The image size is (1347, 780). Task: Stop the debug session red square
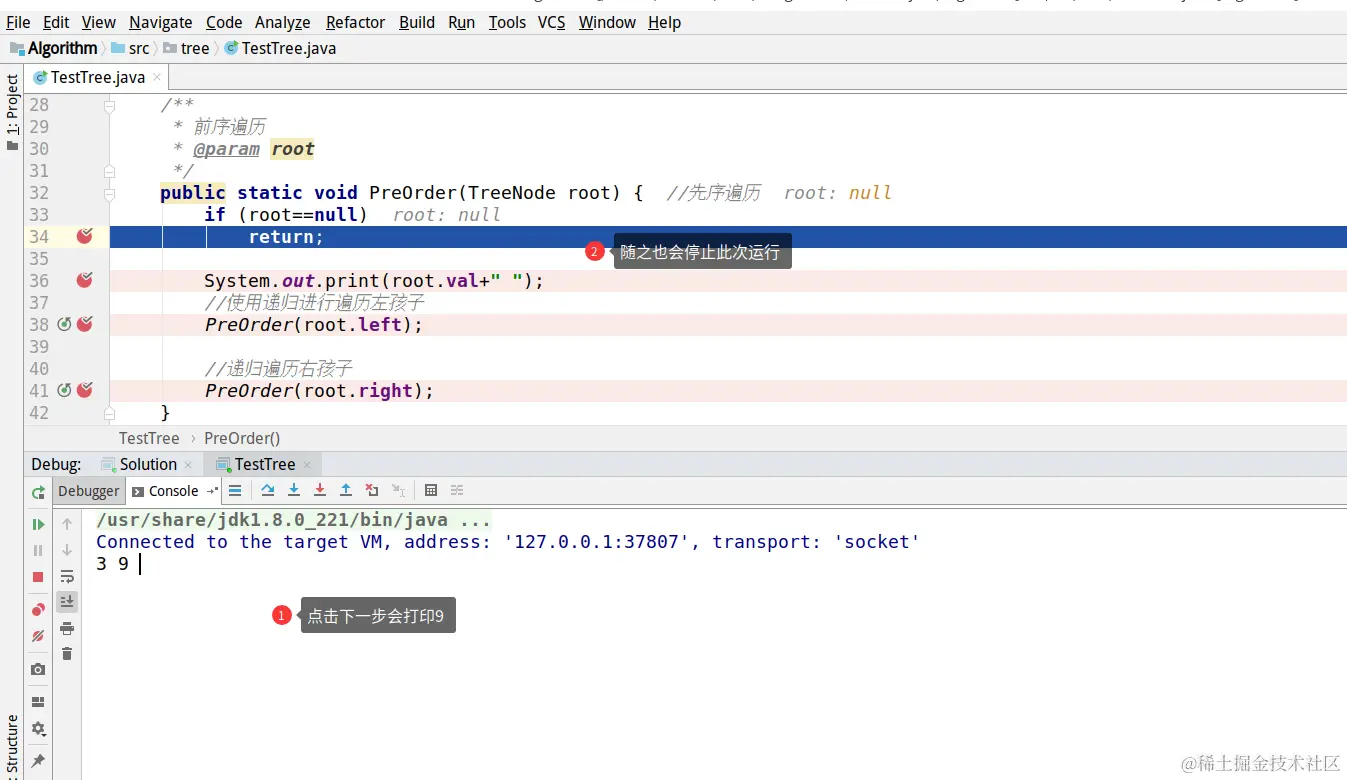tap(38, 577)
